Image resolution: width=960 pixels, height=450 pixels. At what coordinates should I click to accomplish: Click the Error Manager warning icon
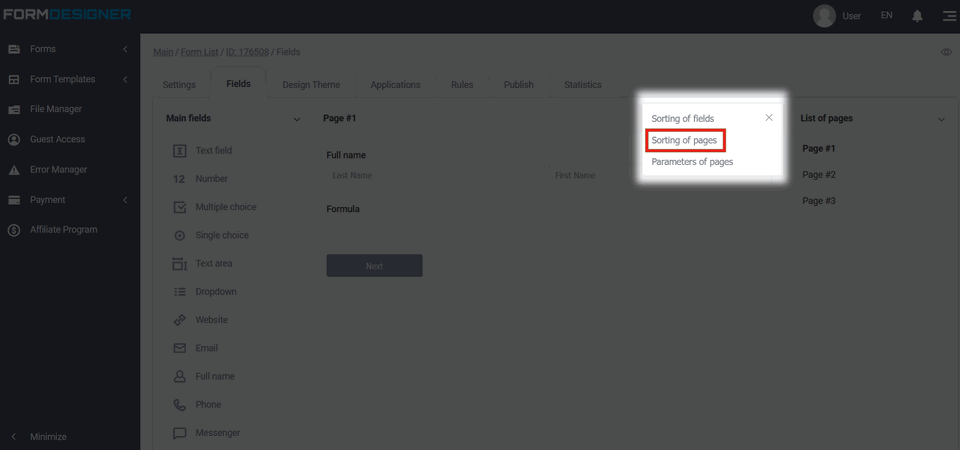coord(14,170)
